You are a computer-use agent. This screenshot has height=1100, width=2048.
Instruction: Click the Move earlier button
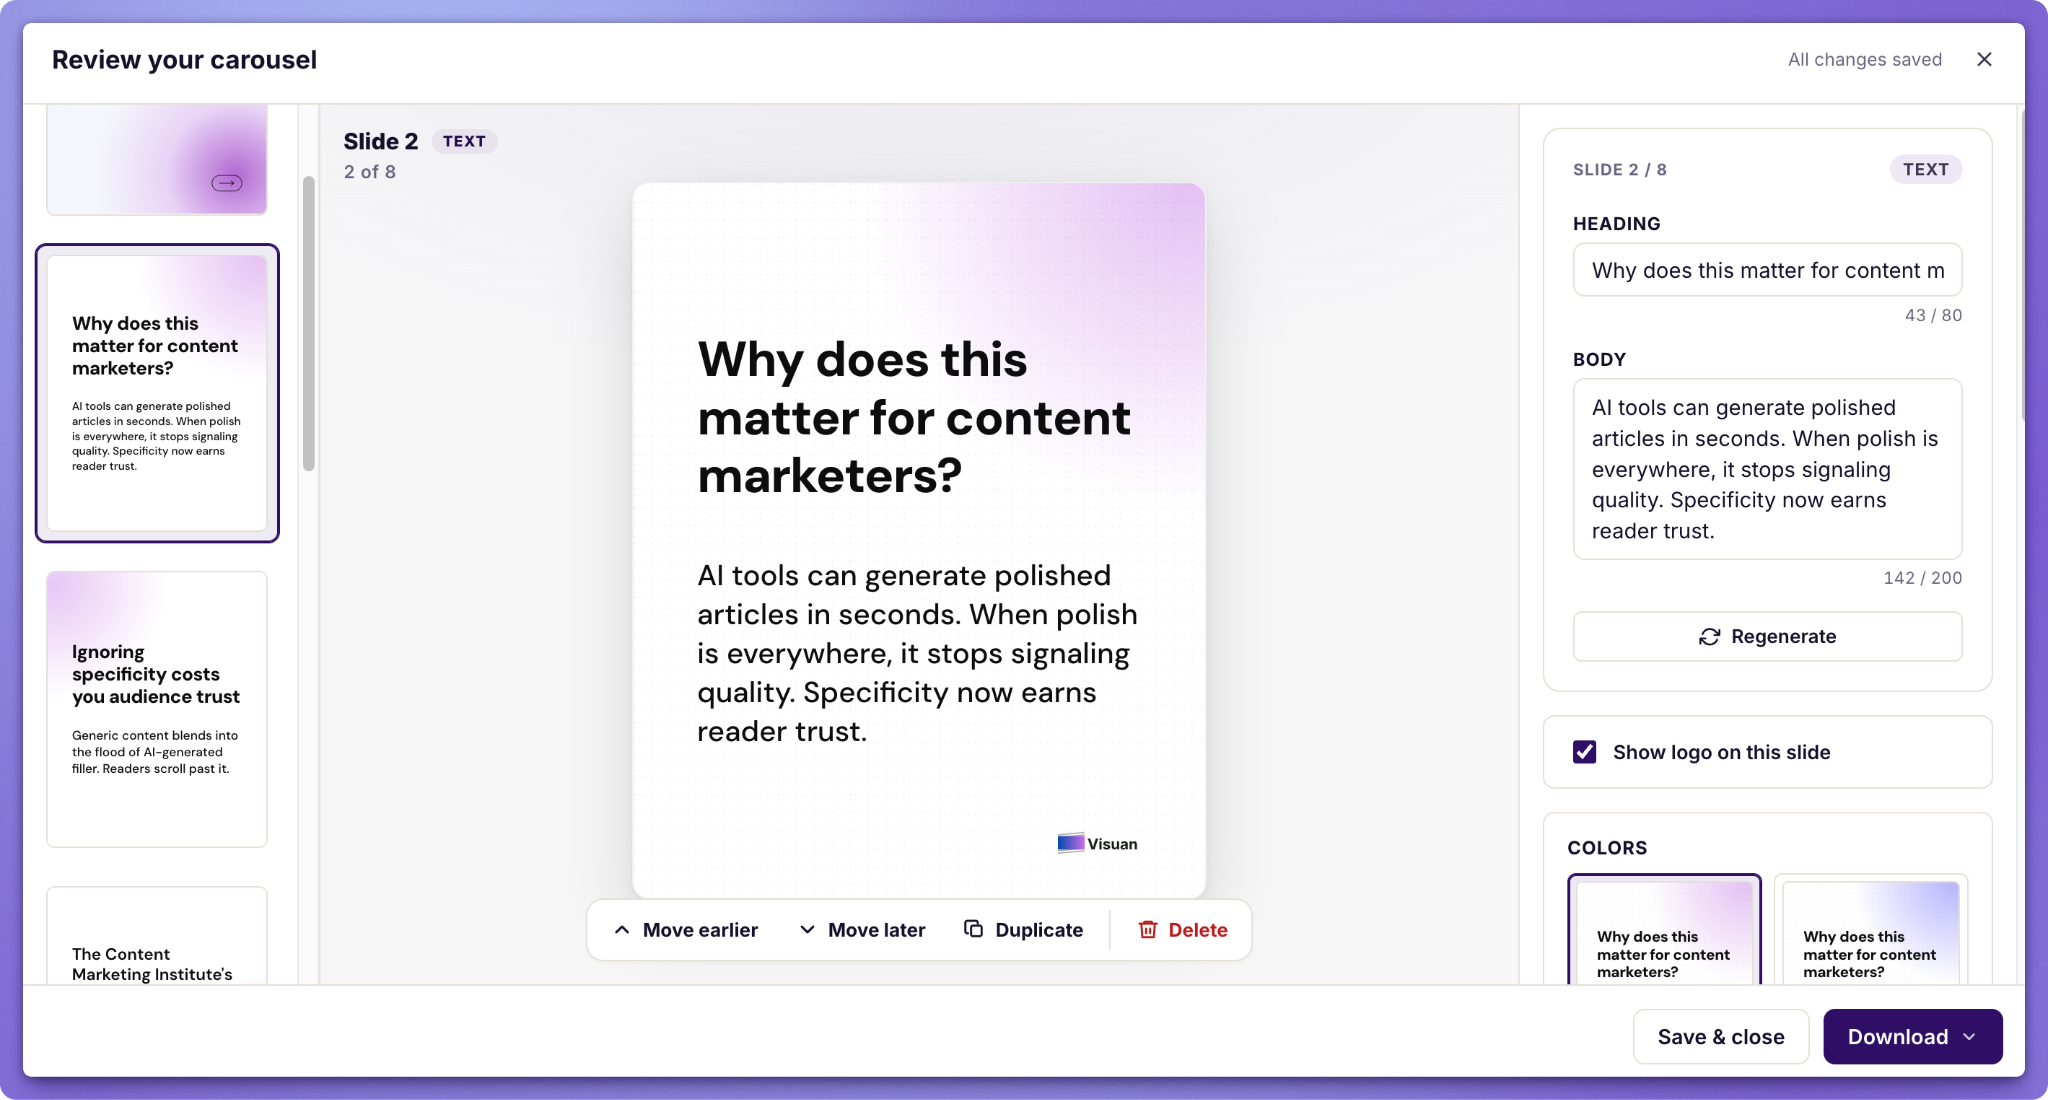coord(686,930)
